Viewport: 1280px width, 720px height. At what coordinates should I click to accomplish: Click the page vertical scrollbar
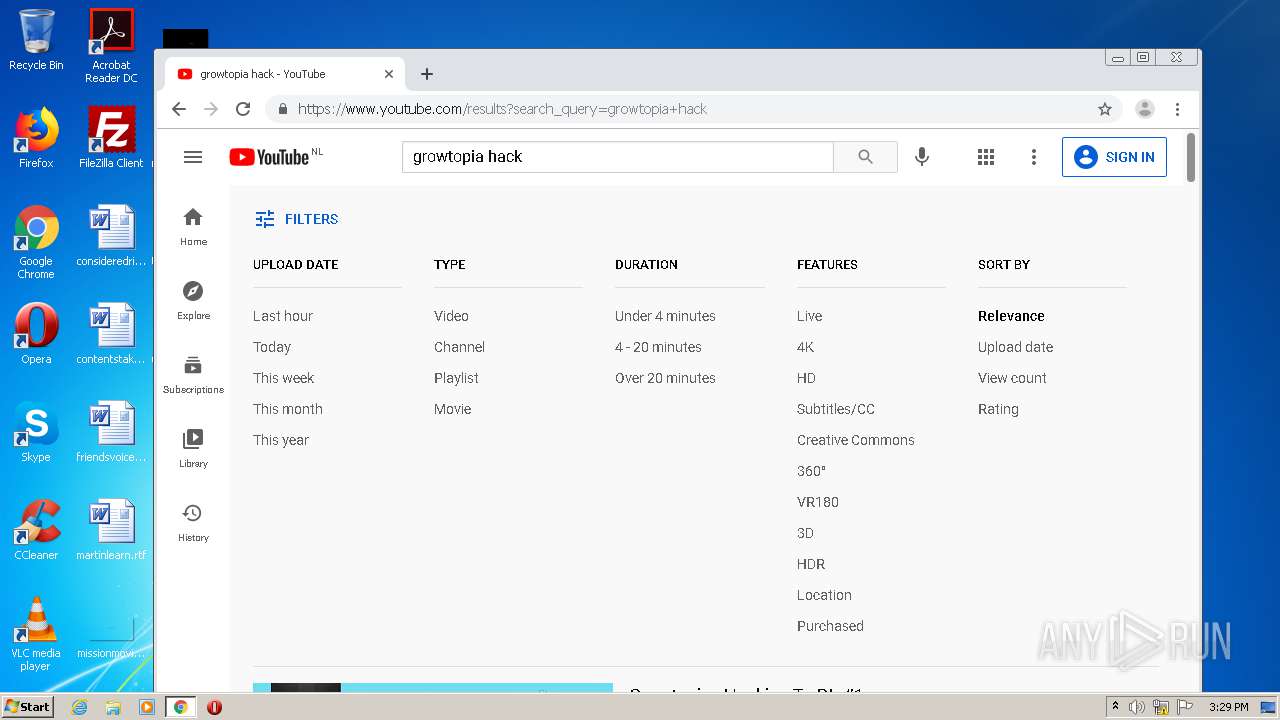point(1190,157)
